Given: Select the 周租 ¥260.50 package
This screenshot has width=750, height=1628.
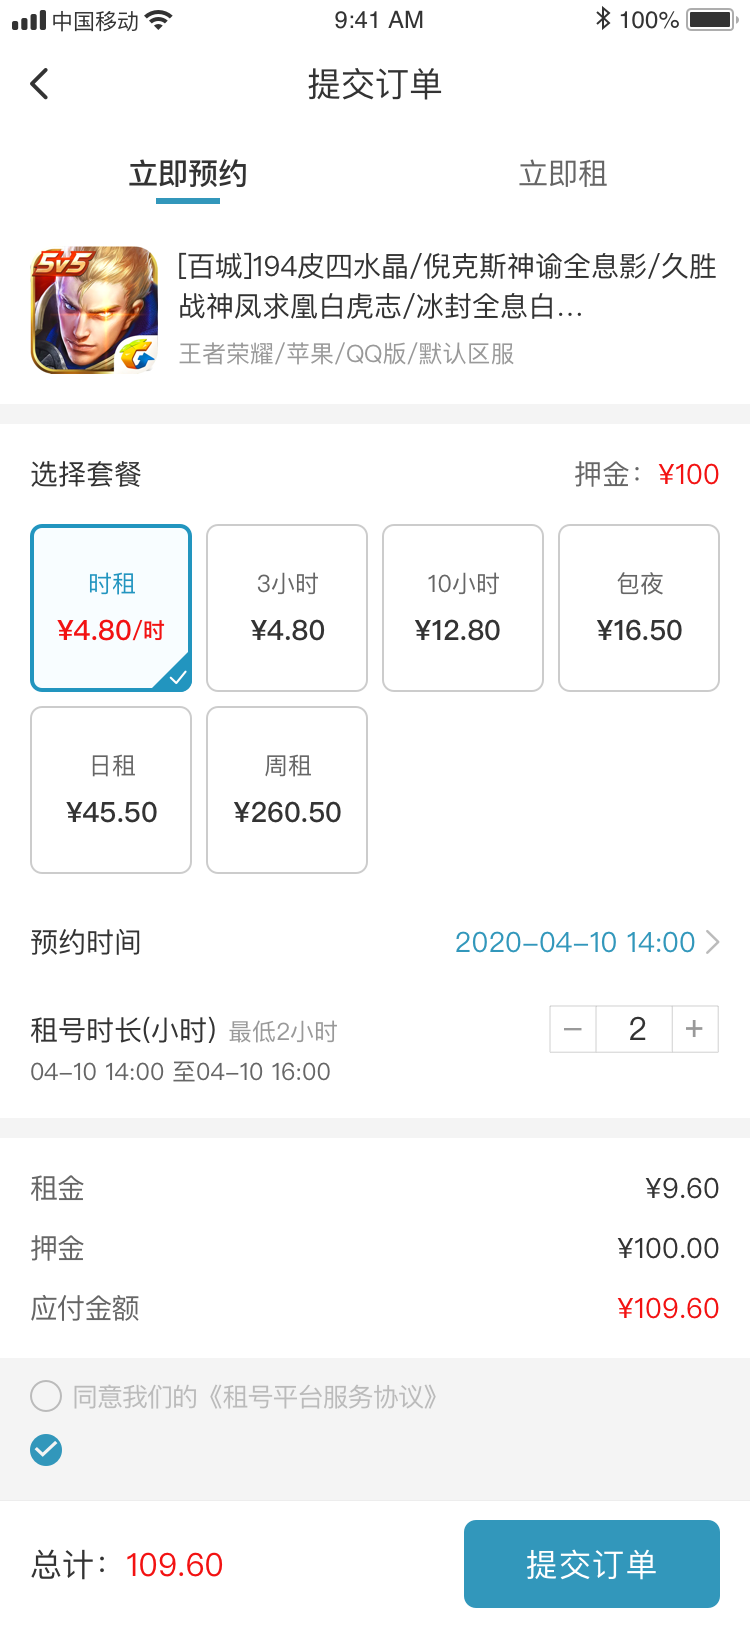Looking at the screenshot, I should click(287, 790).
